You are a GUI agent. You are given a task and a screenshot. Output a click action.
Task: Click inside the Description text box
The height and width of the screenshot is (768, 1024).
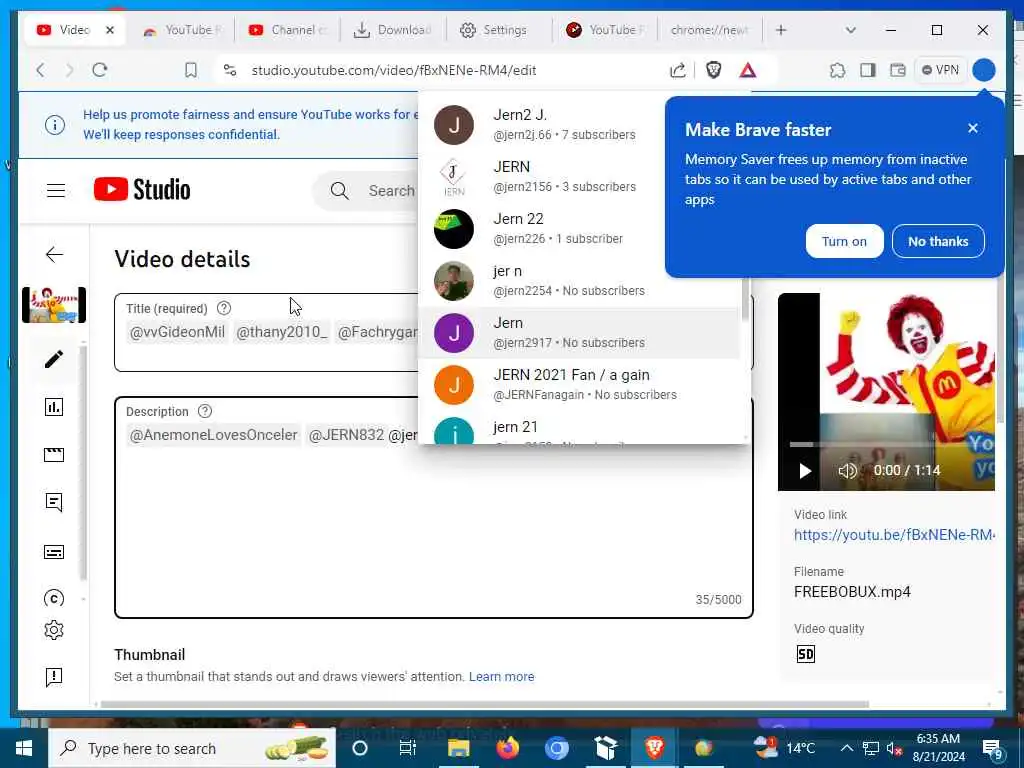coord(434,507)
